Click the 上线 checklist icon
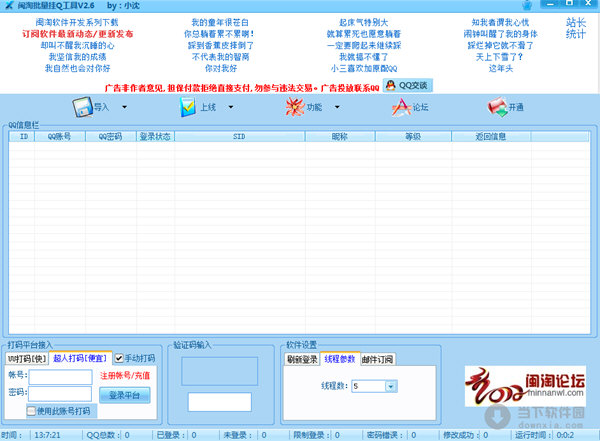600x441 pixels. [x=188, y=107]
